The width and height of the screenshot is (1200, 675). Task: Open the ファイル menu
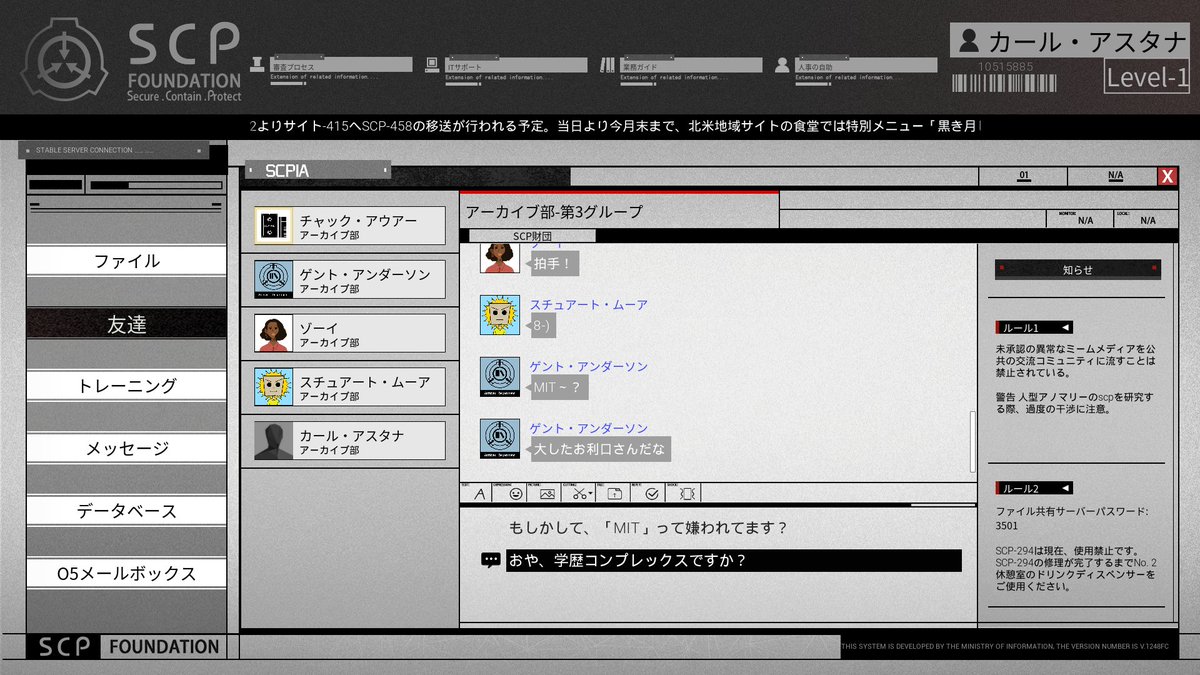(127, 261)
